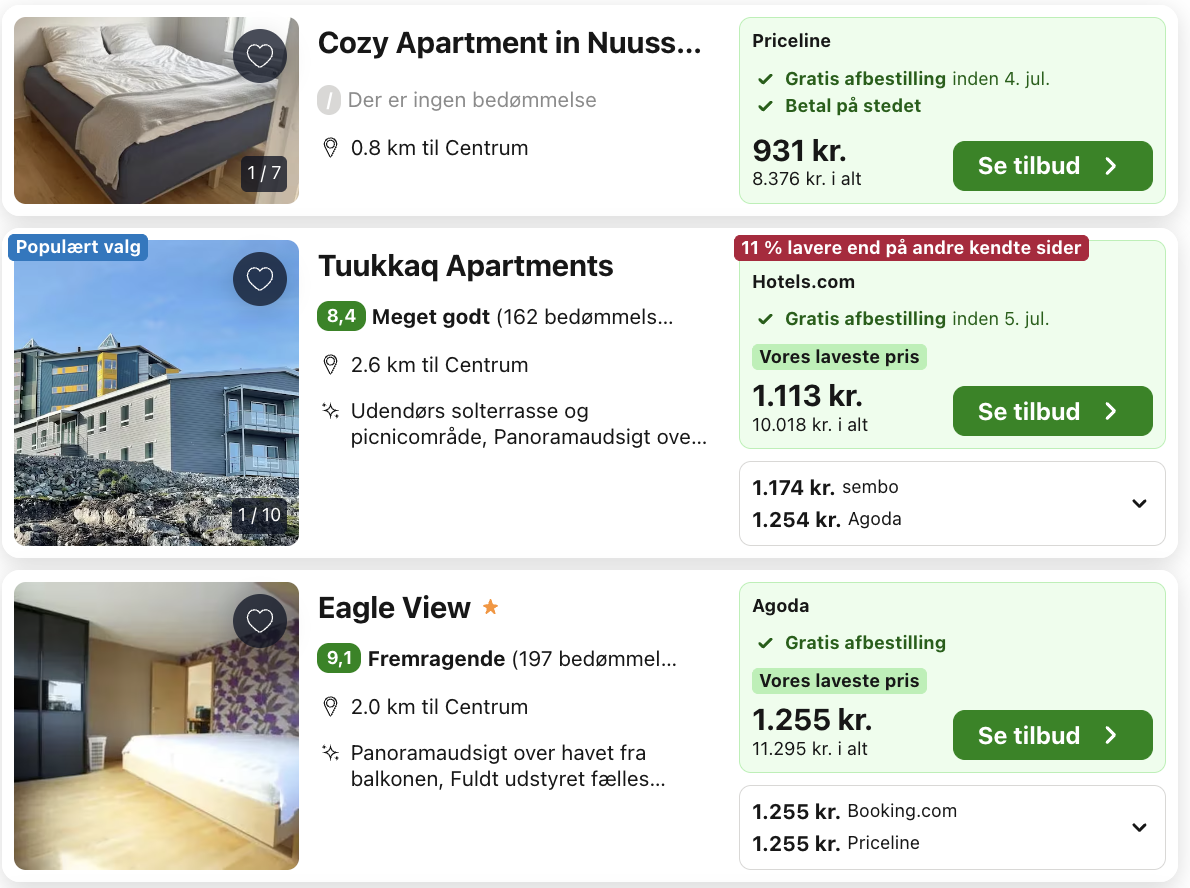Save Cozy Apartment to favorites with heart
The width and height of the screenshot is (1190, 888).
click(x=260, y=56)
